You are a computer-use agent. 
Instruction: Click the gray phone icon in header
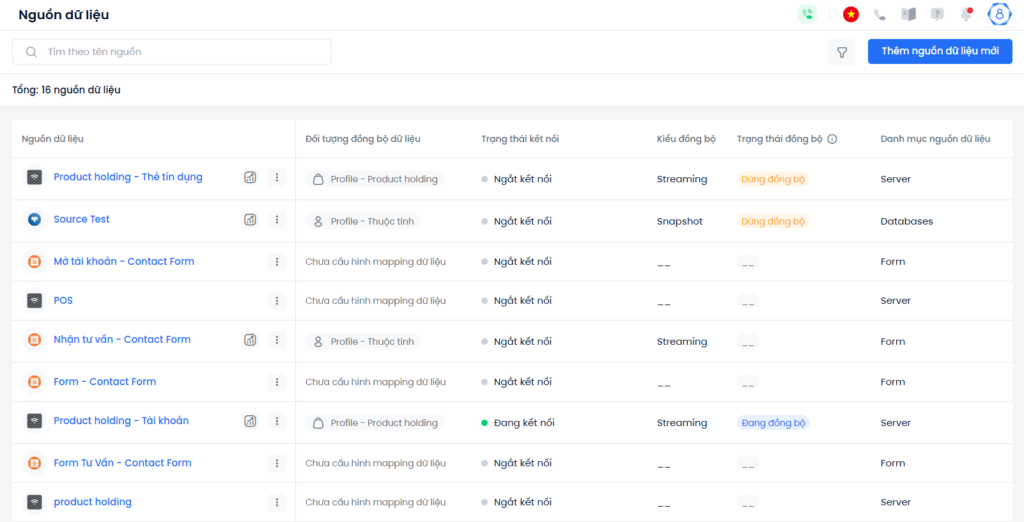tap(880, 14)
